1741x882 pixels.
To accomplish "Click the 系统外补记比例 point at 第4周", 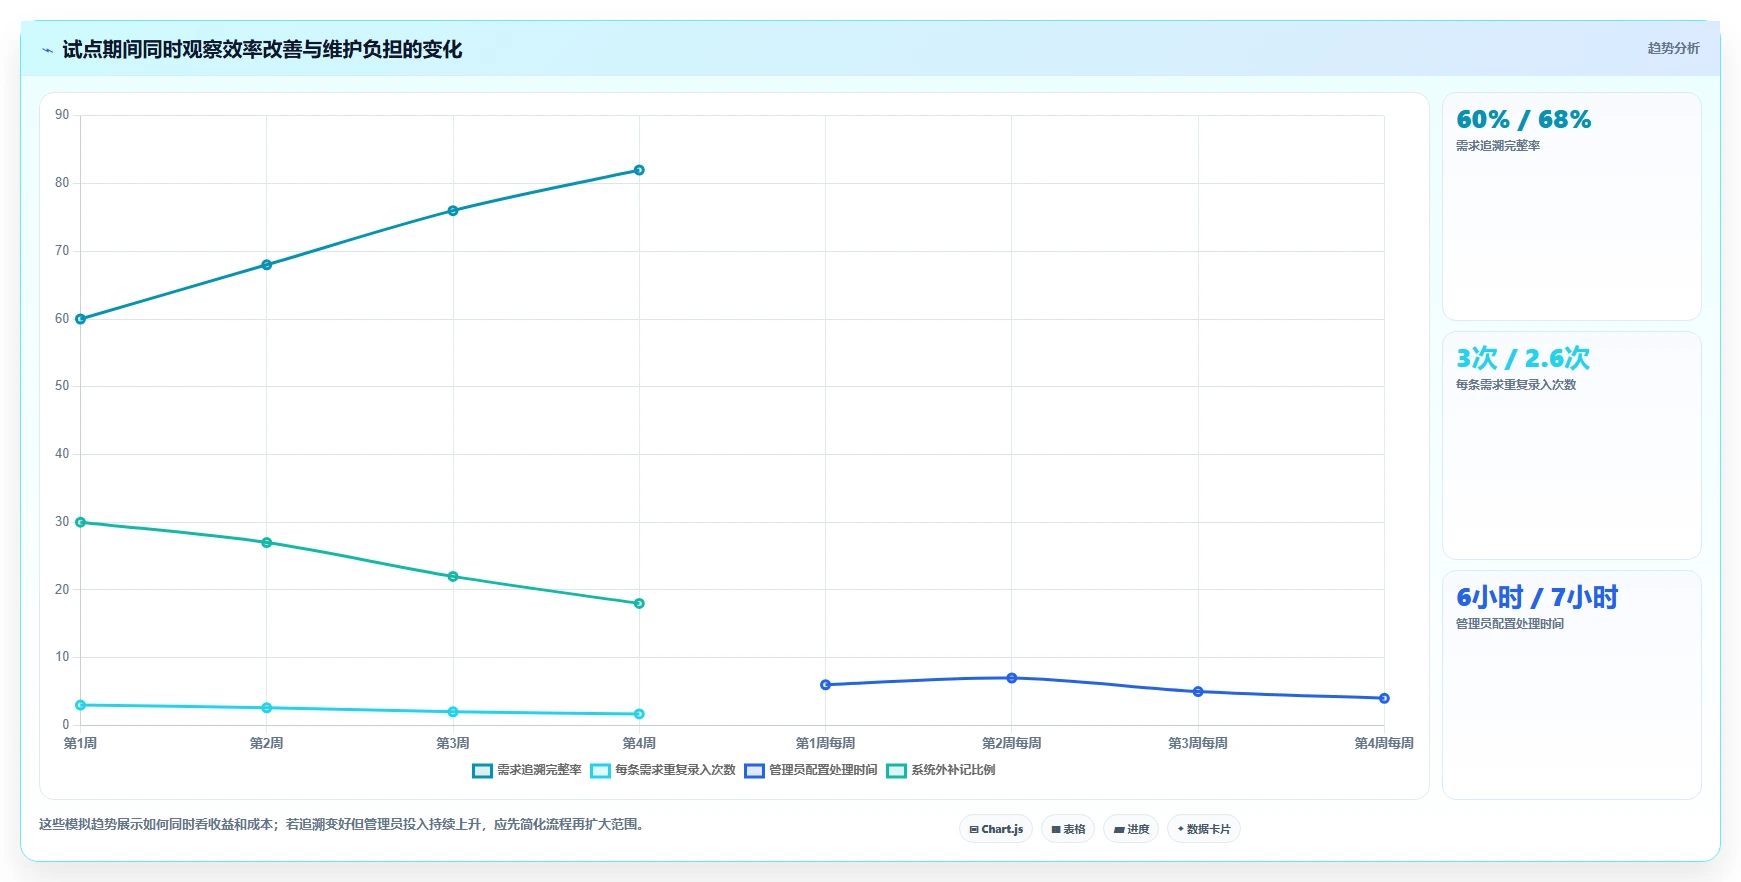I will click(639, 604).
